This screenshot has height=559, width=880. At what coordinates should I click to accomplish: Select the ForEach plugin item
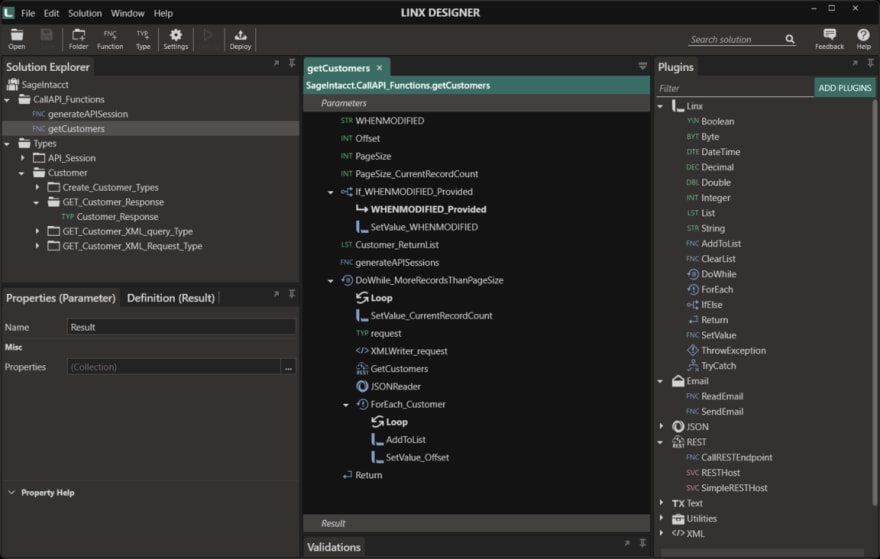coord(710,289)
